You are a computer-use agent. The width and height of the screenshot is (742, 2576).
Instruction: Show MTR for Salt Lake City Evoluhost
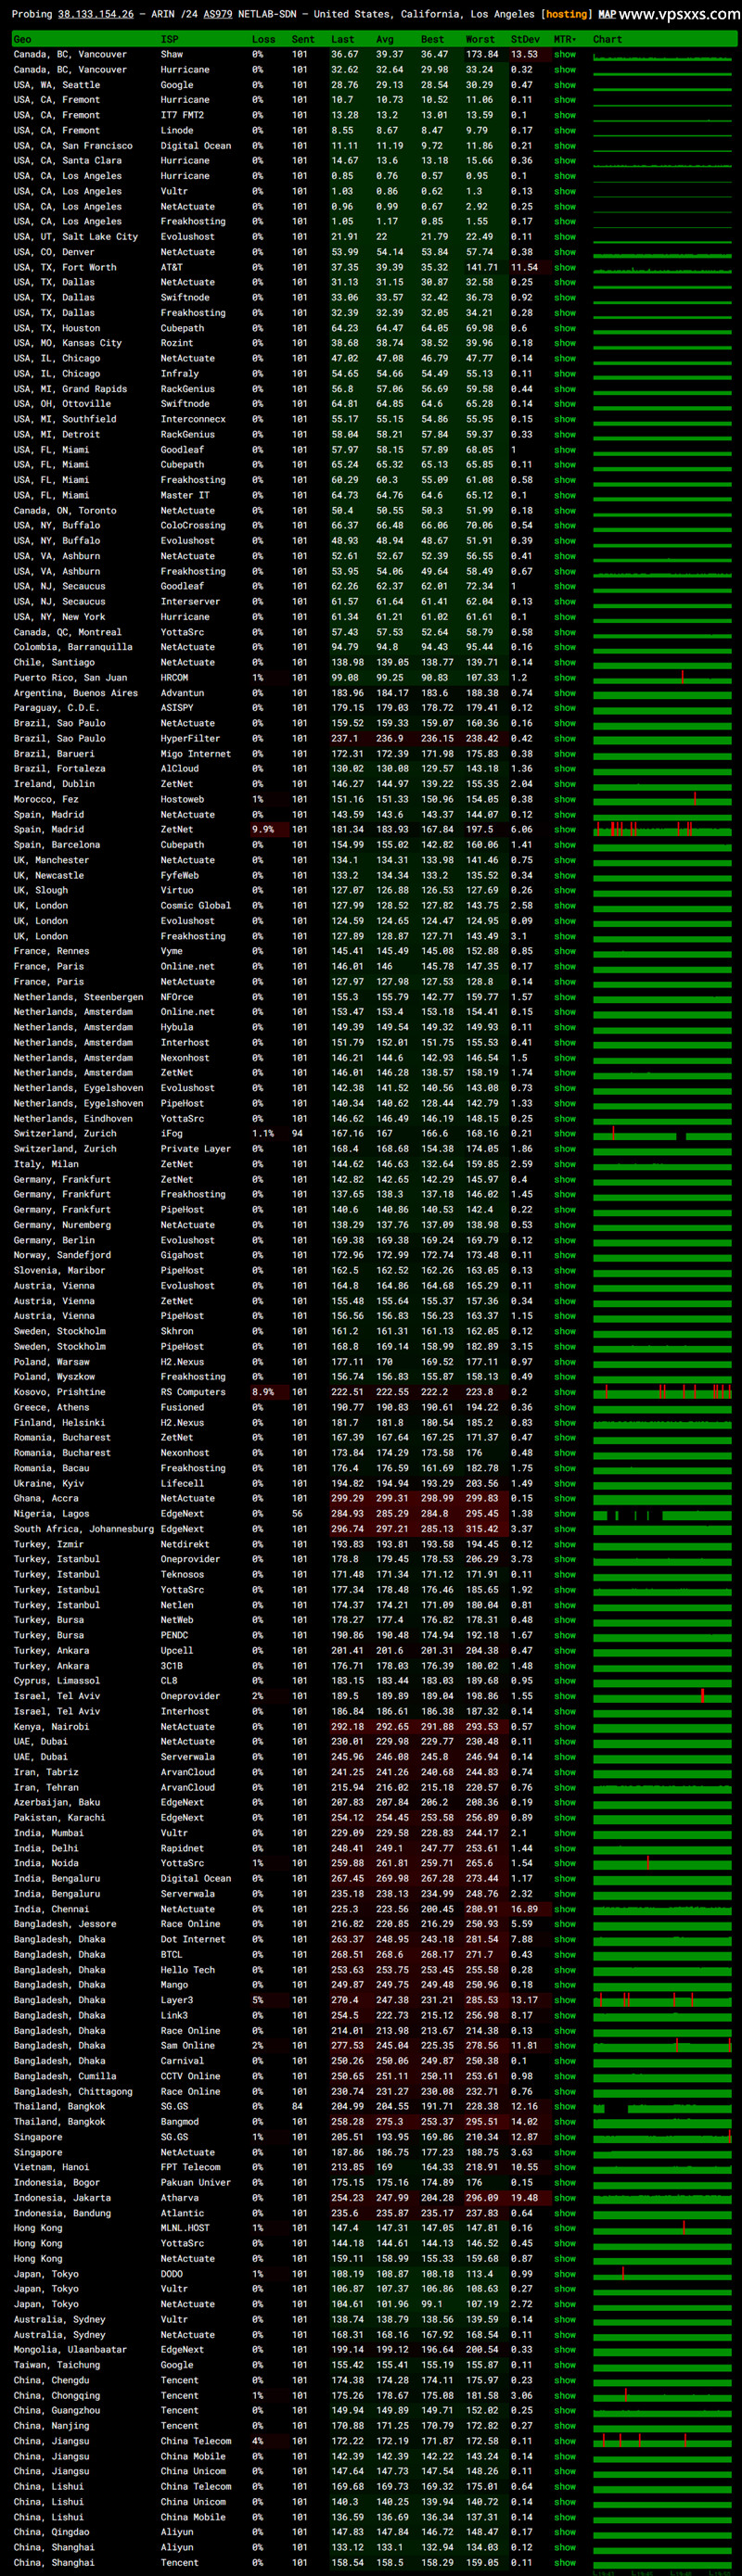(565, 237)
